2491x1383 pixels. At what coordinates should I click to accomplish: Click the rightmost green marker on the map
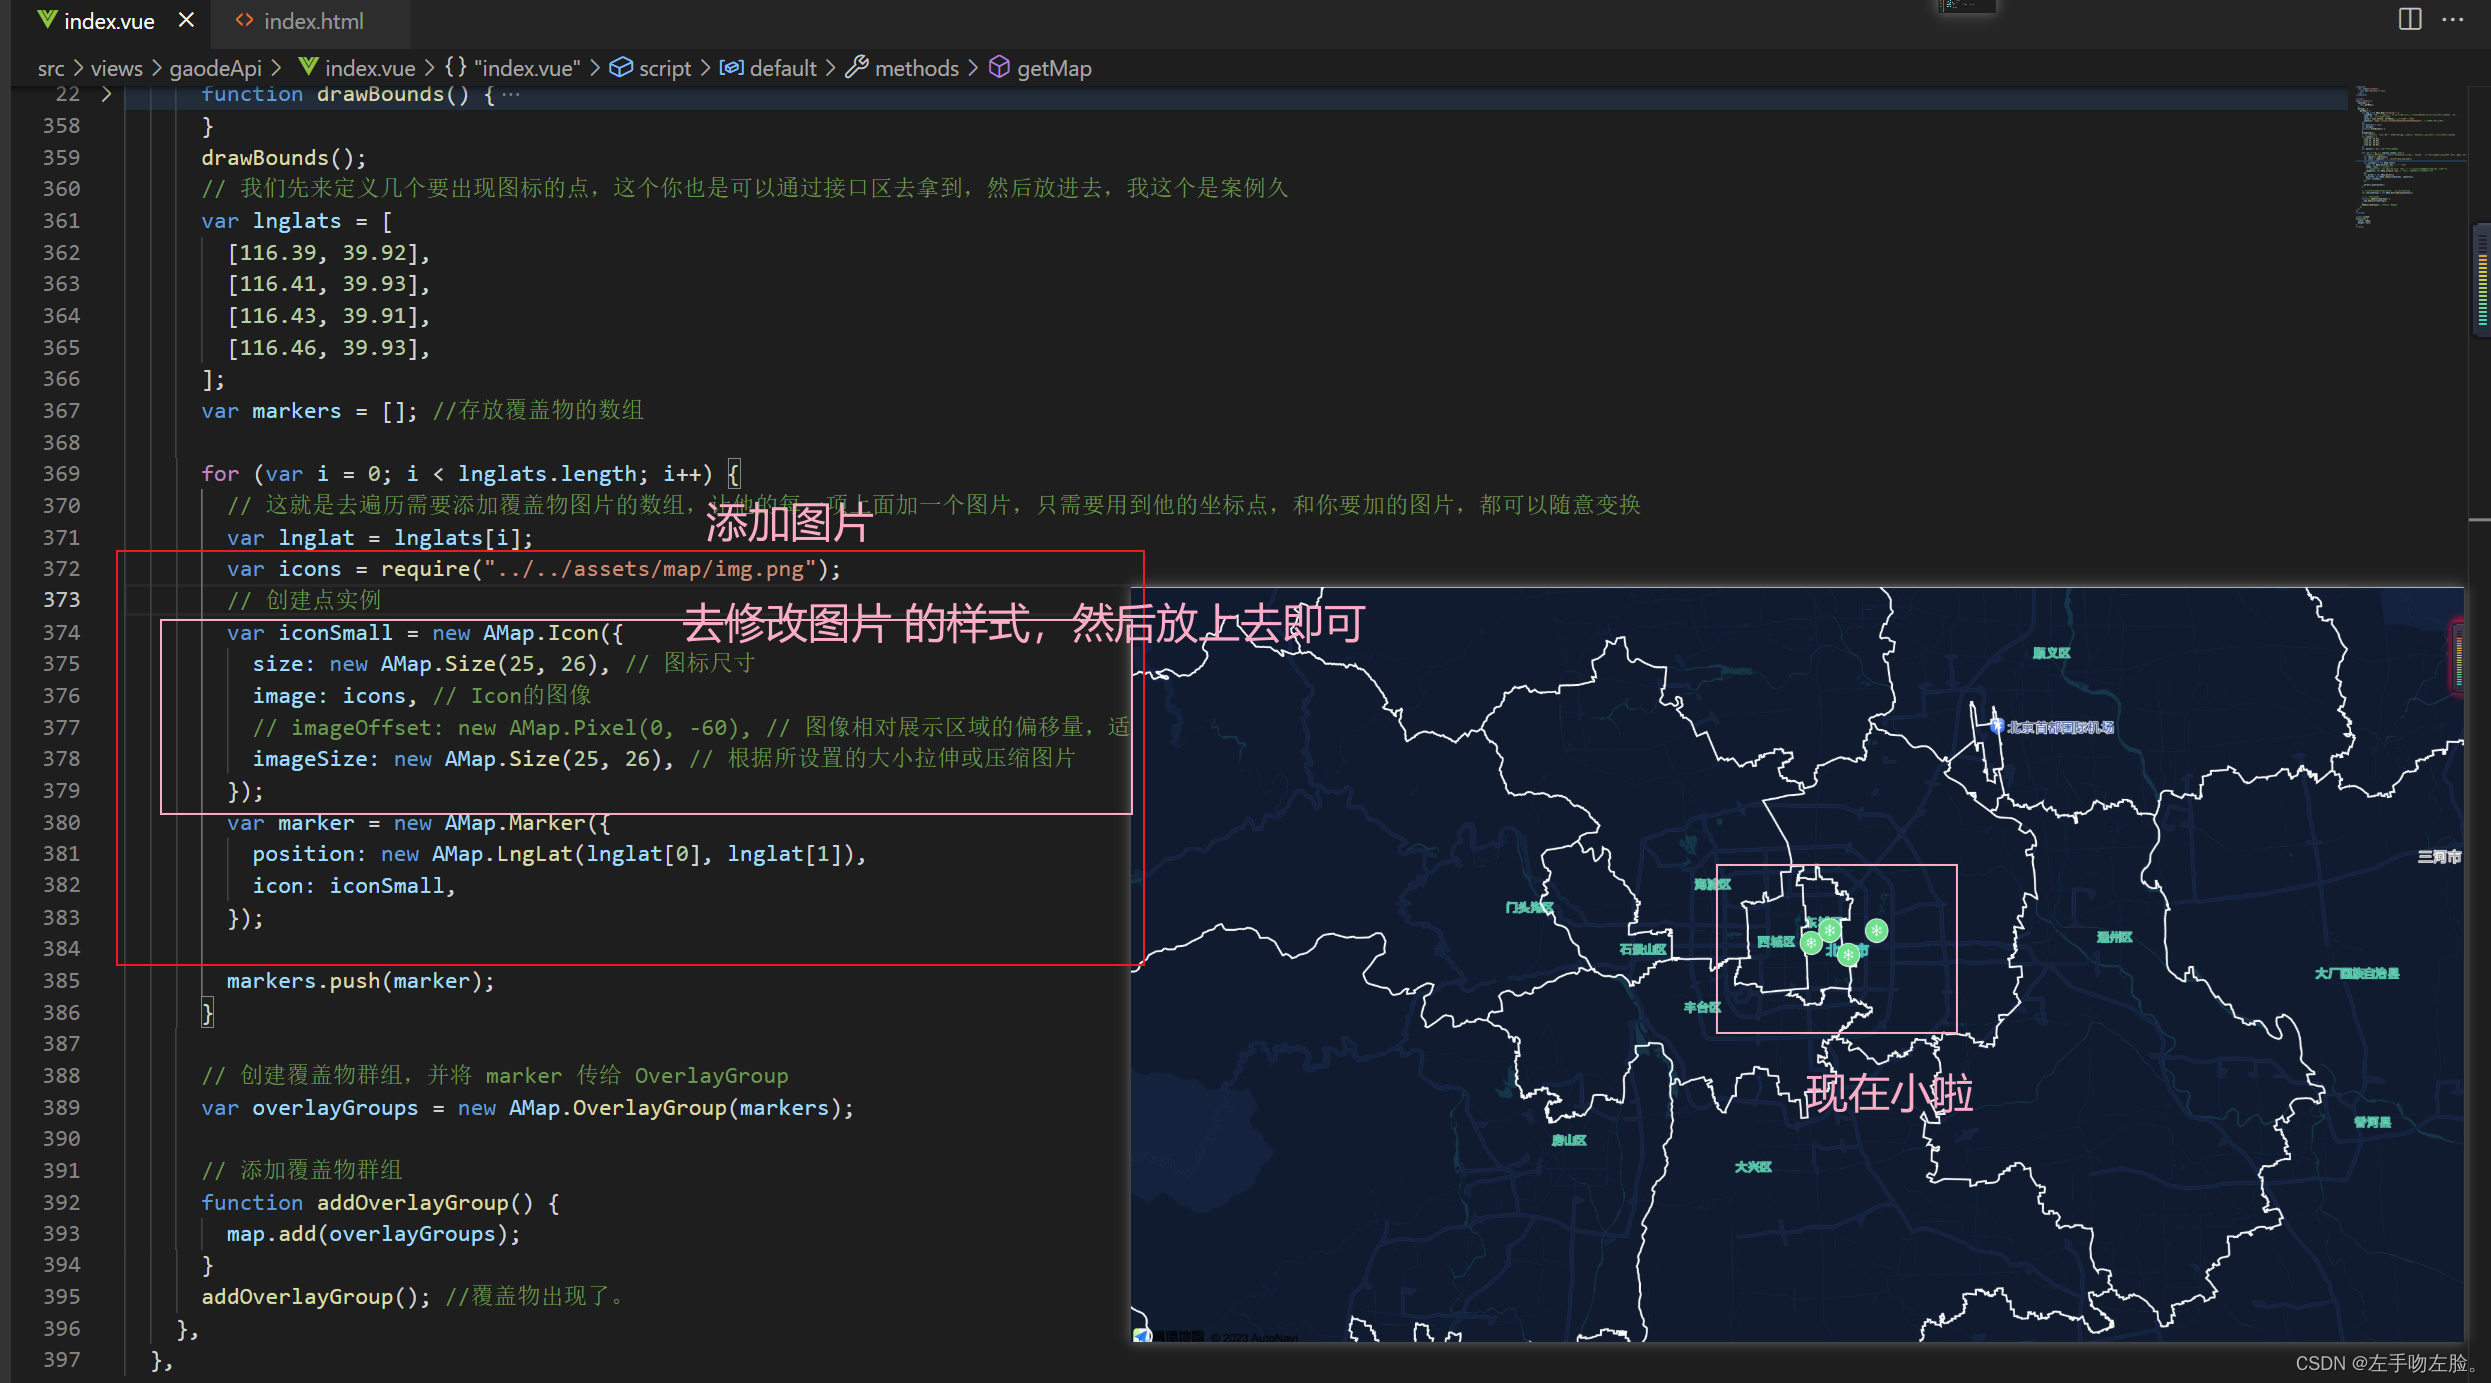1877,930
